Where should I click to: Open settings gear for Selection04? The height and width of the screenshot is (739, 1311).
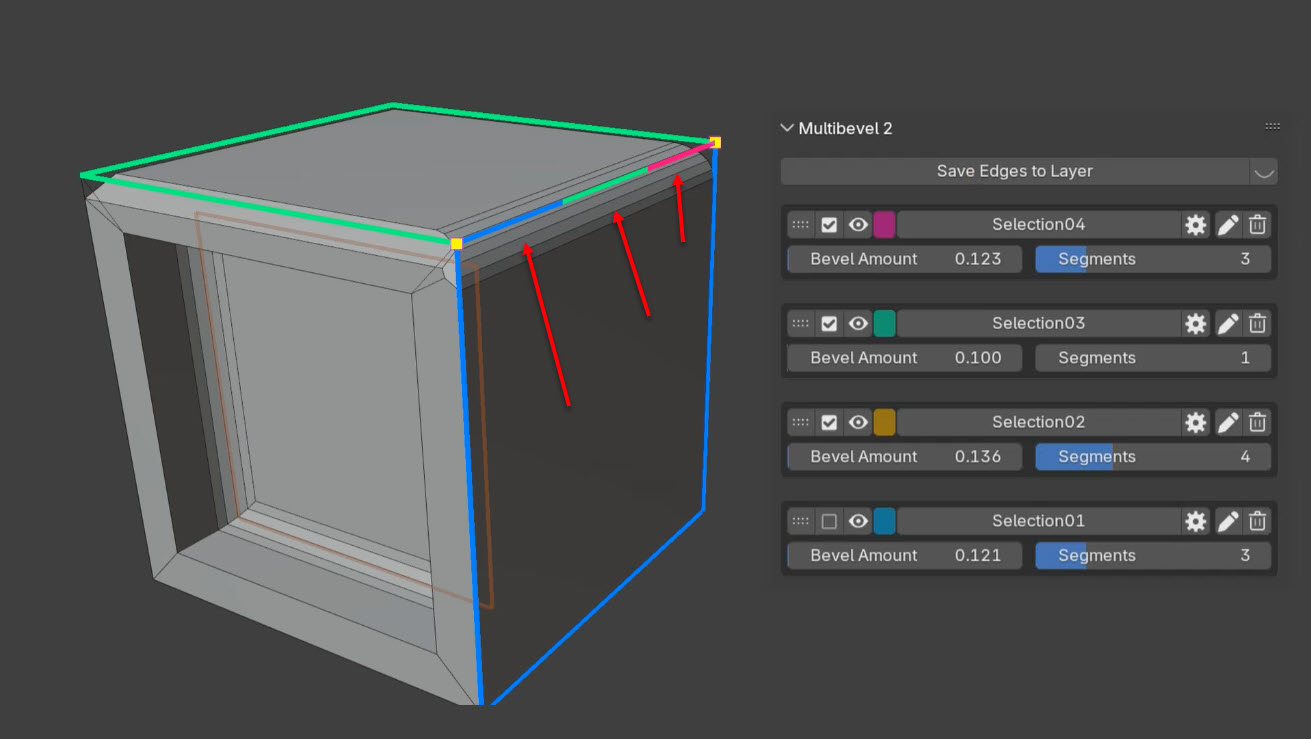1195,225
